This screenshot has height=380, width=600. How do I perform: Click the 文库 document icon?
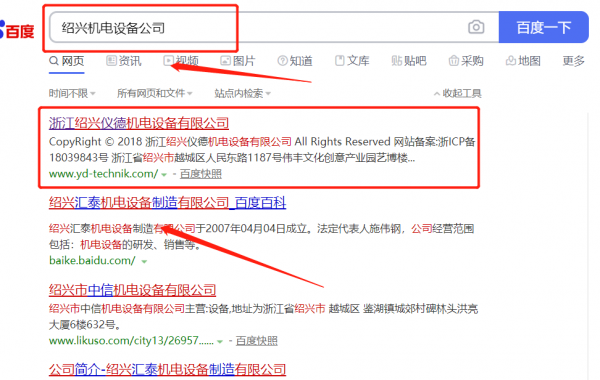[339, 60]
